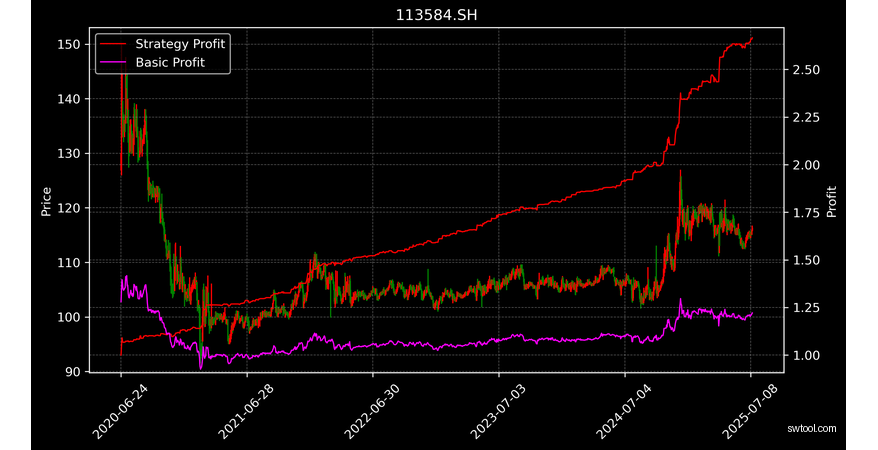
Task: Click the 90 price tick label
Action: (71, 372)
